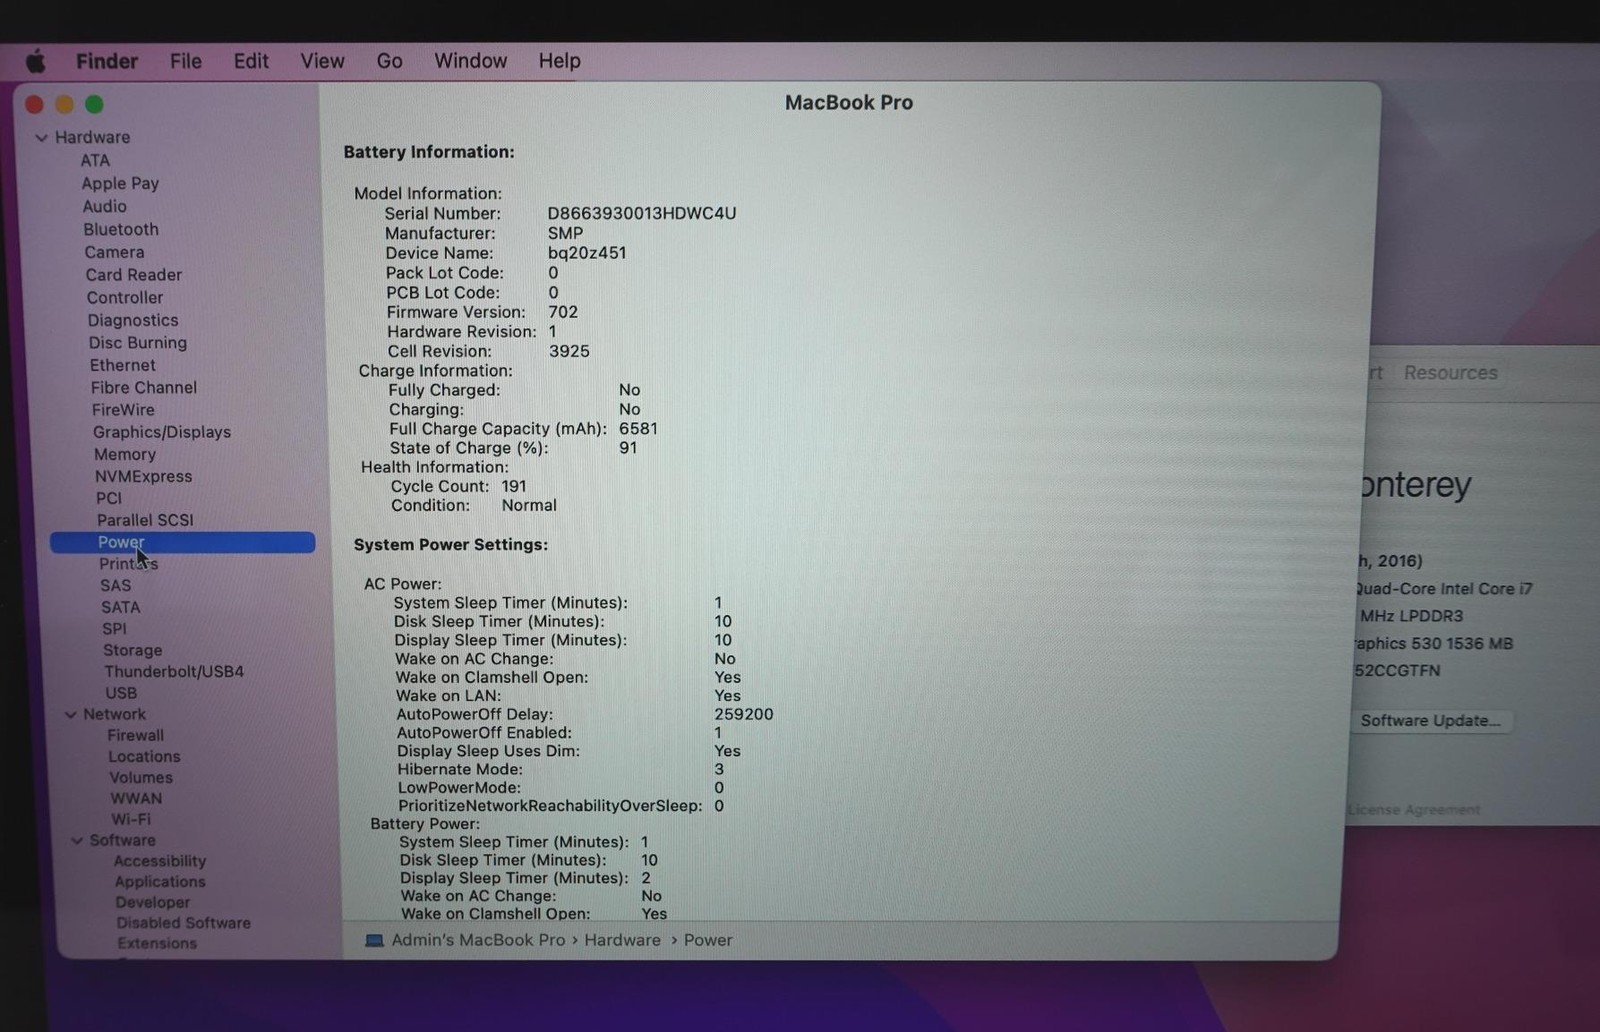
Task: Open the Finder menu
Action: (107, 61)
